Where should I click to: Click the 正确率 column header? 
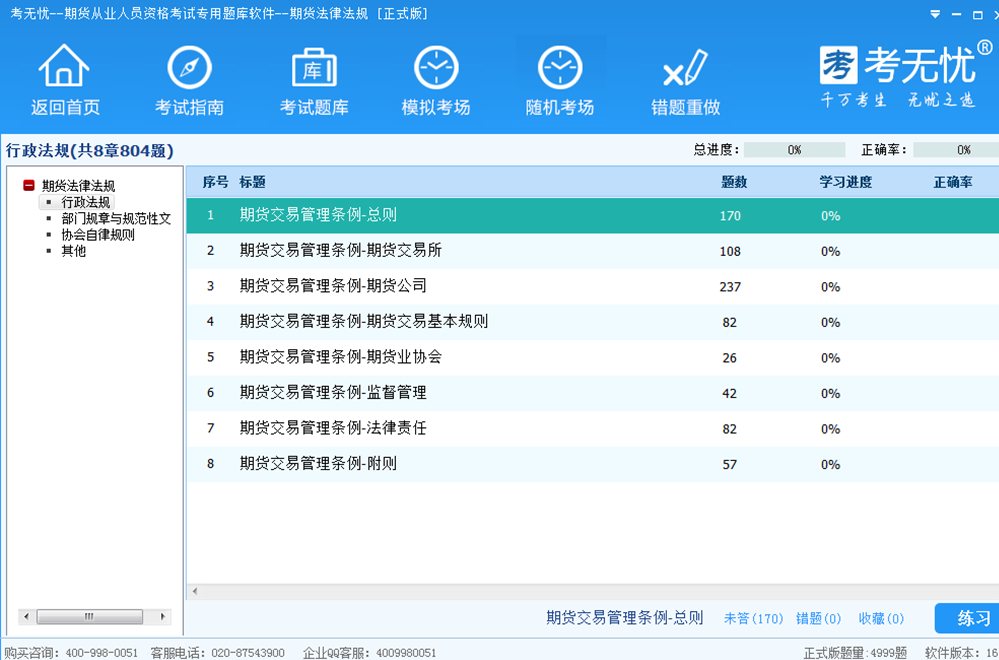coord(952,182)
